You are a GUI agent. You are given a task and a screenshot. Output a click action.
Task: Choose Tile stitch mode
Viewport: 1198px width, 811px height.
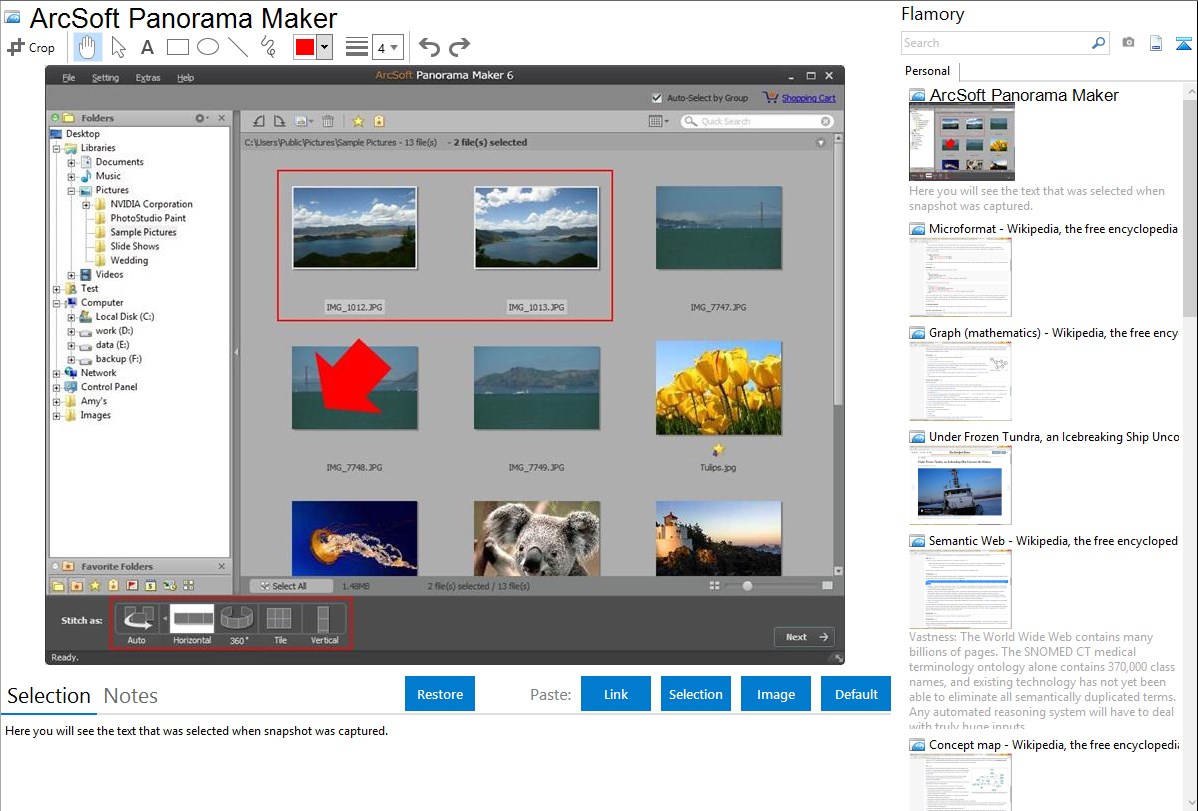(x=280, y=624)
